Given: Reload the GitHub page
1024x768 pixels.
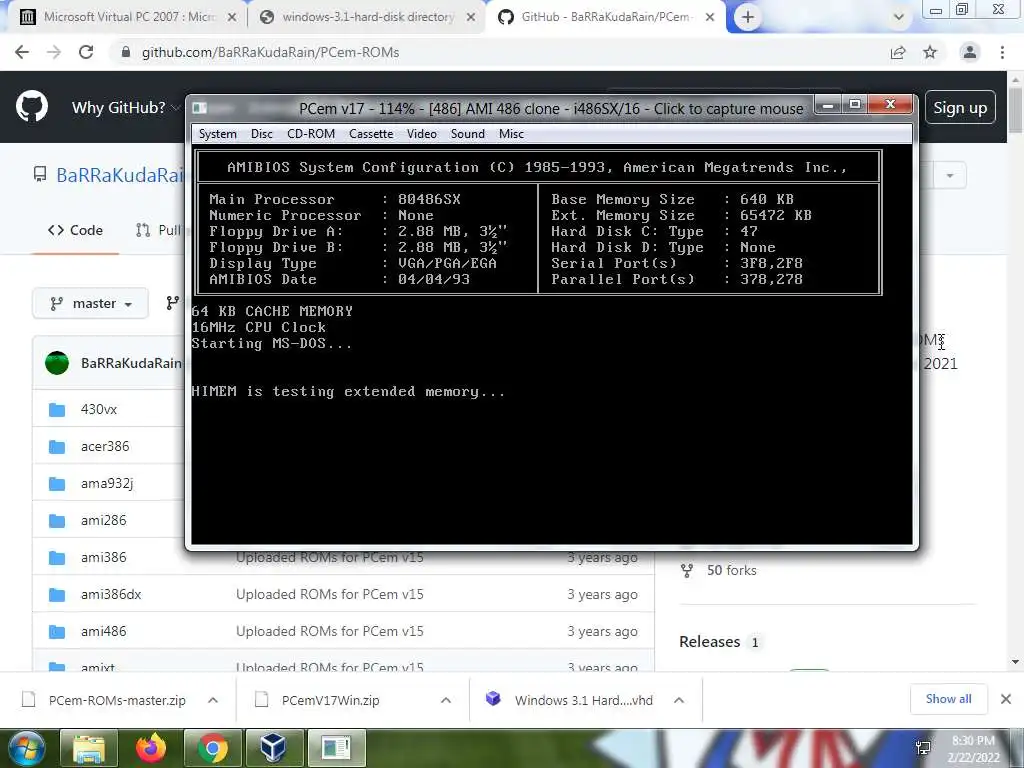Looking at the screenshot, I should pos(86,52).
